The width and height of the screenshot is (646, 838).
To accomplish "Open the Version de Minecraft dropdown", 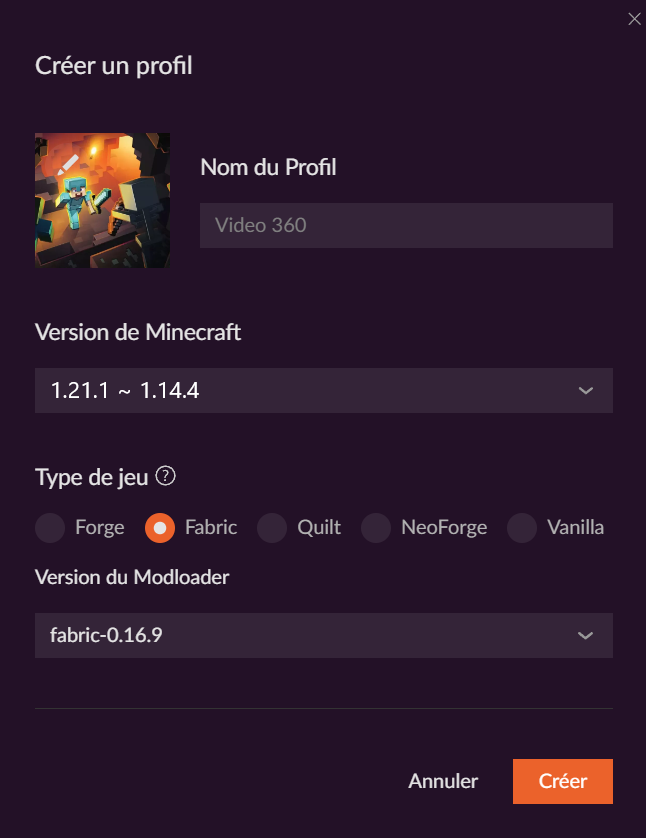I will click(x=323, y=390).
